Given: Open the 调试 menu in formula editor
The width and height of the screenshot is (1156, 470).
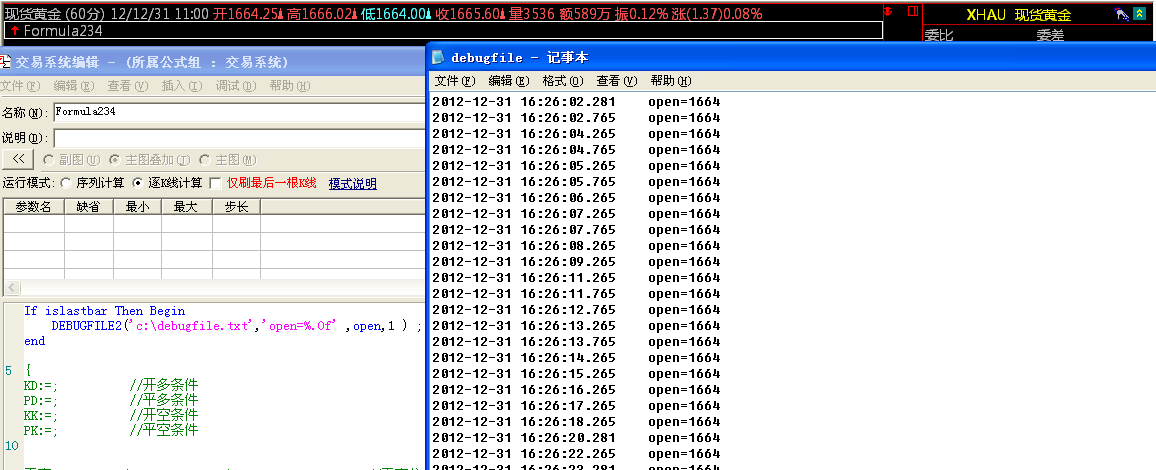Looking at the screenshot, I should pos(234,86).
